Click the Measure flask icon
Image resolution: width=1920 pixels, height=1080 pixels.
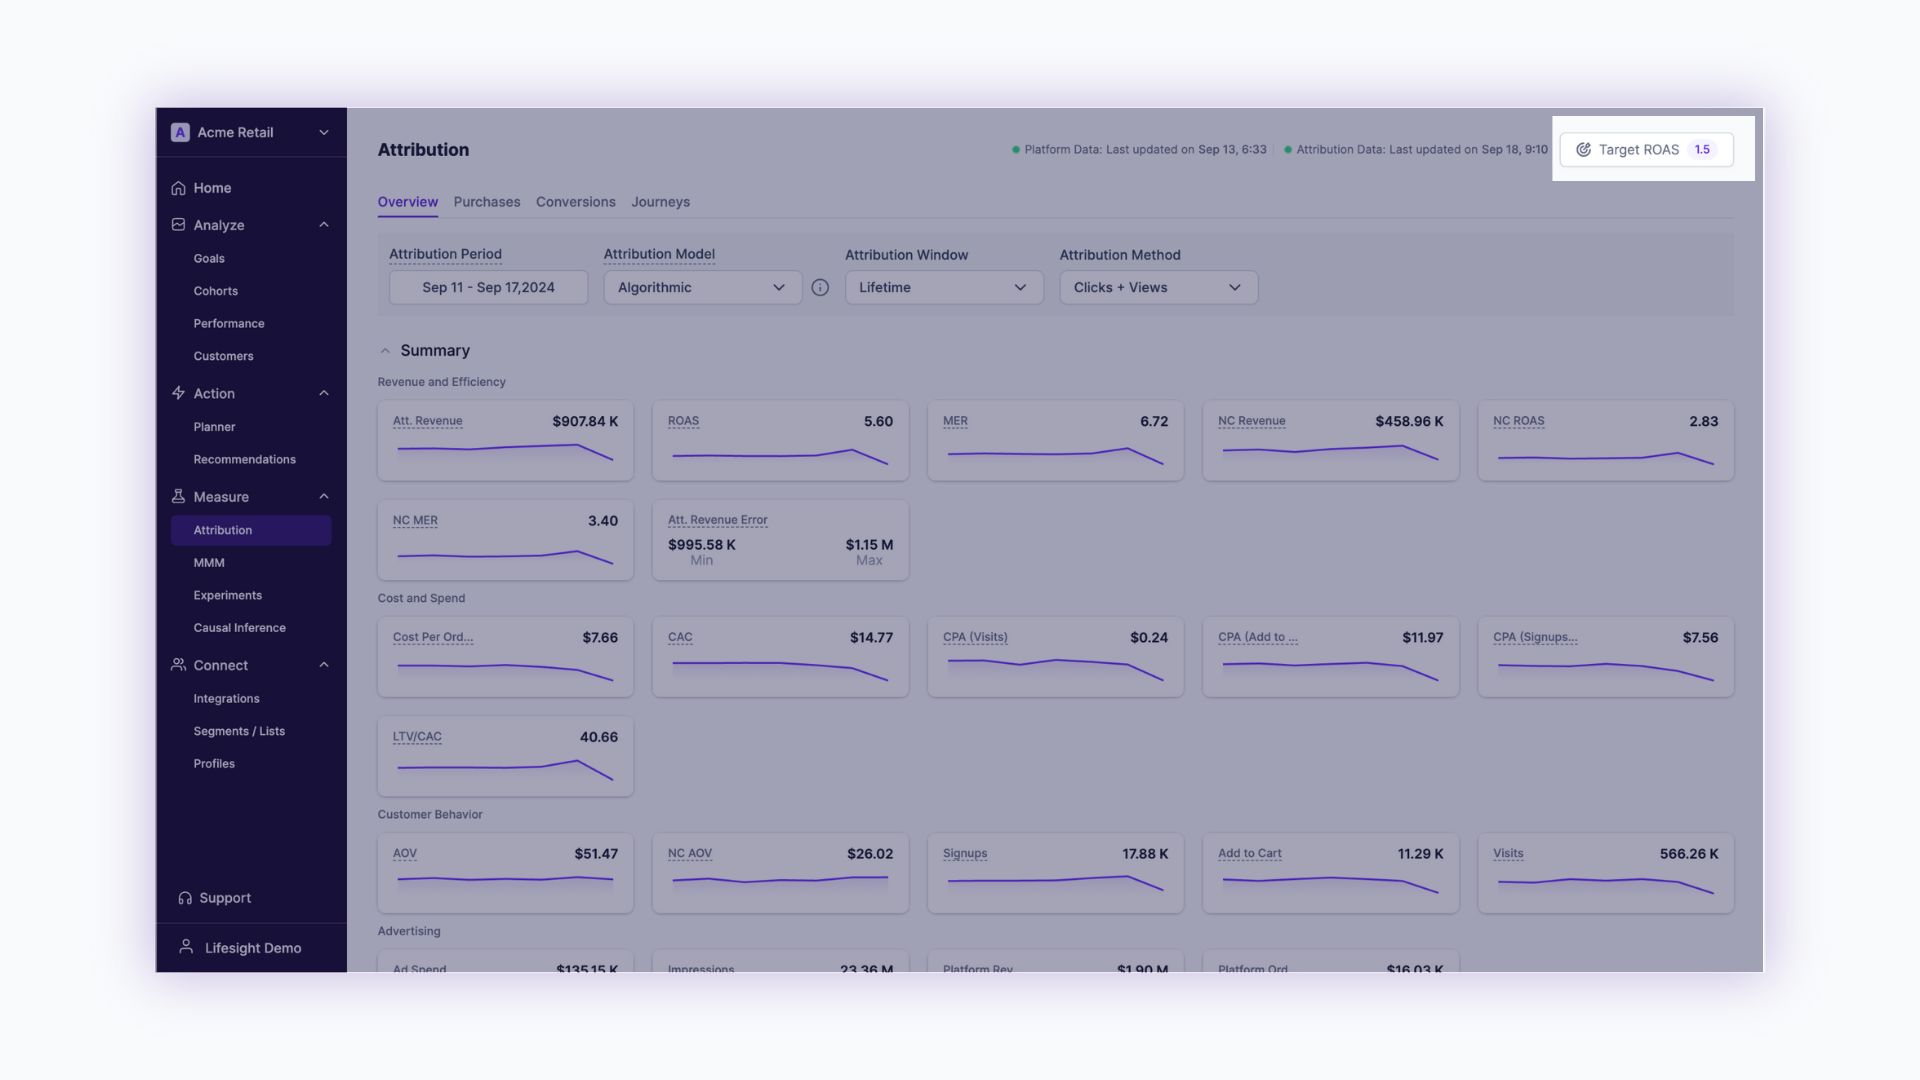[178, 496]
